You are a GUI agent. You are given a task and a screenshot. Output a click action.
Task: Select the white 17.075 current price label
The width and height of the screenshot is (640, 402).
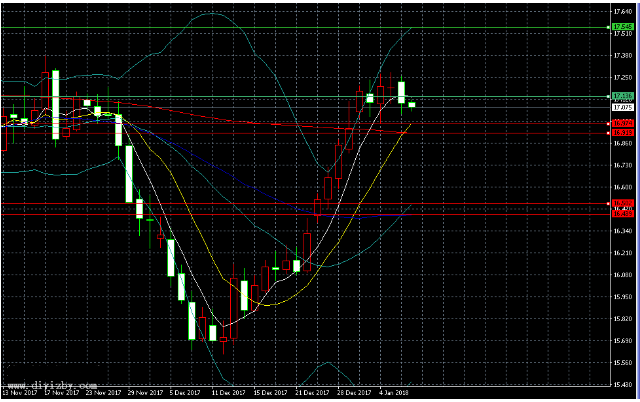(623, 107)
